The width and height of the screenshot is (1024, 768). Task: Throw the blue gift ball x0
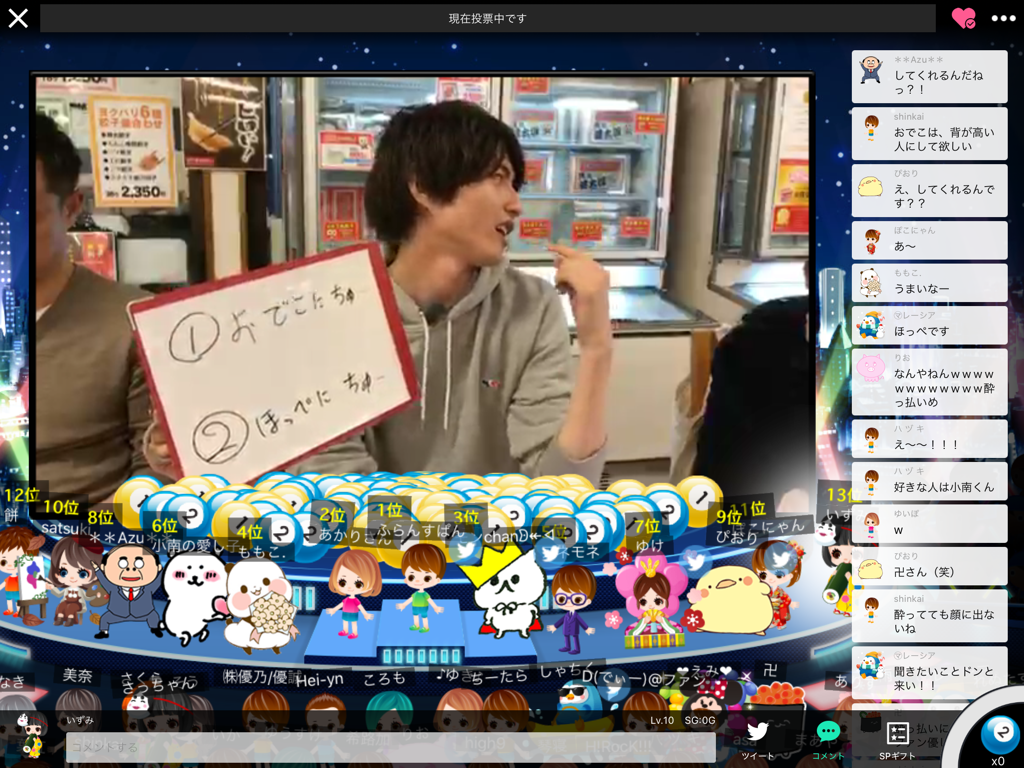pos(998,735)
